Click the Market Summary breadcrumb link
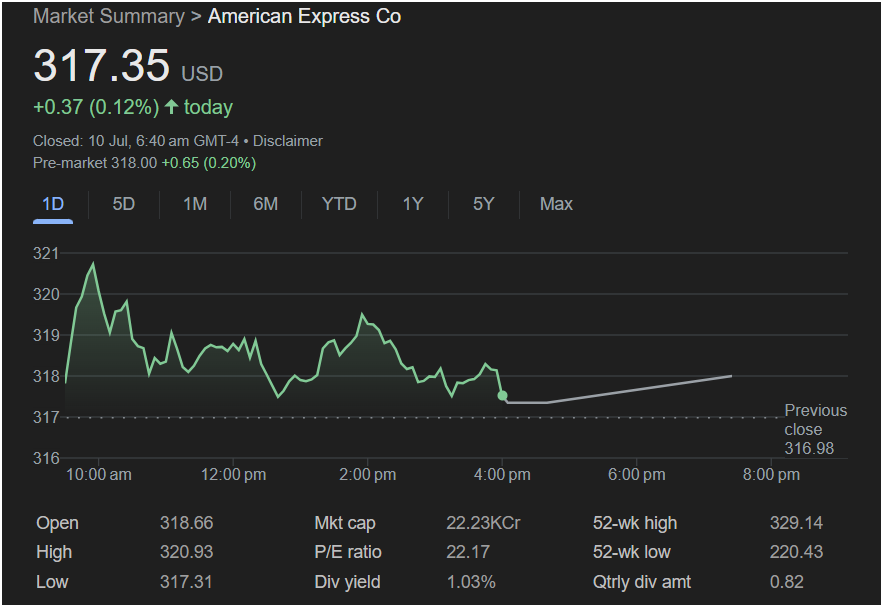 (x=108, y=17)
